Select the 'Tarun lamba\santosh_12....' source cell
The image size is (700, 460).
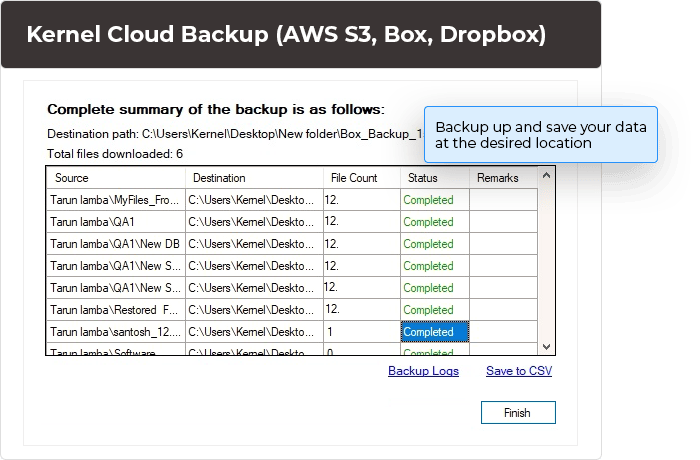[x=116, y=331]
